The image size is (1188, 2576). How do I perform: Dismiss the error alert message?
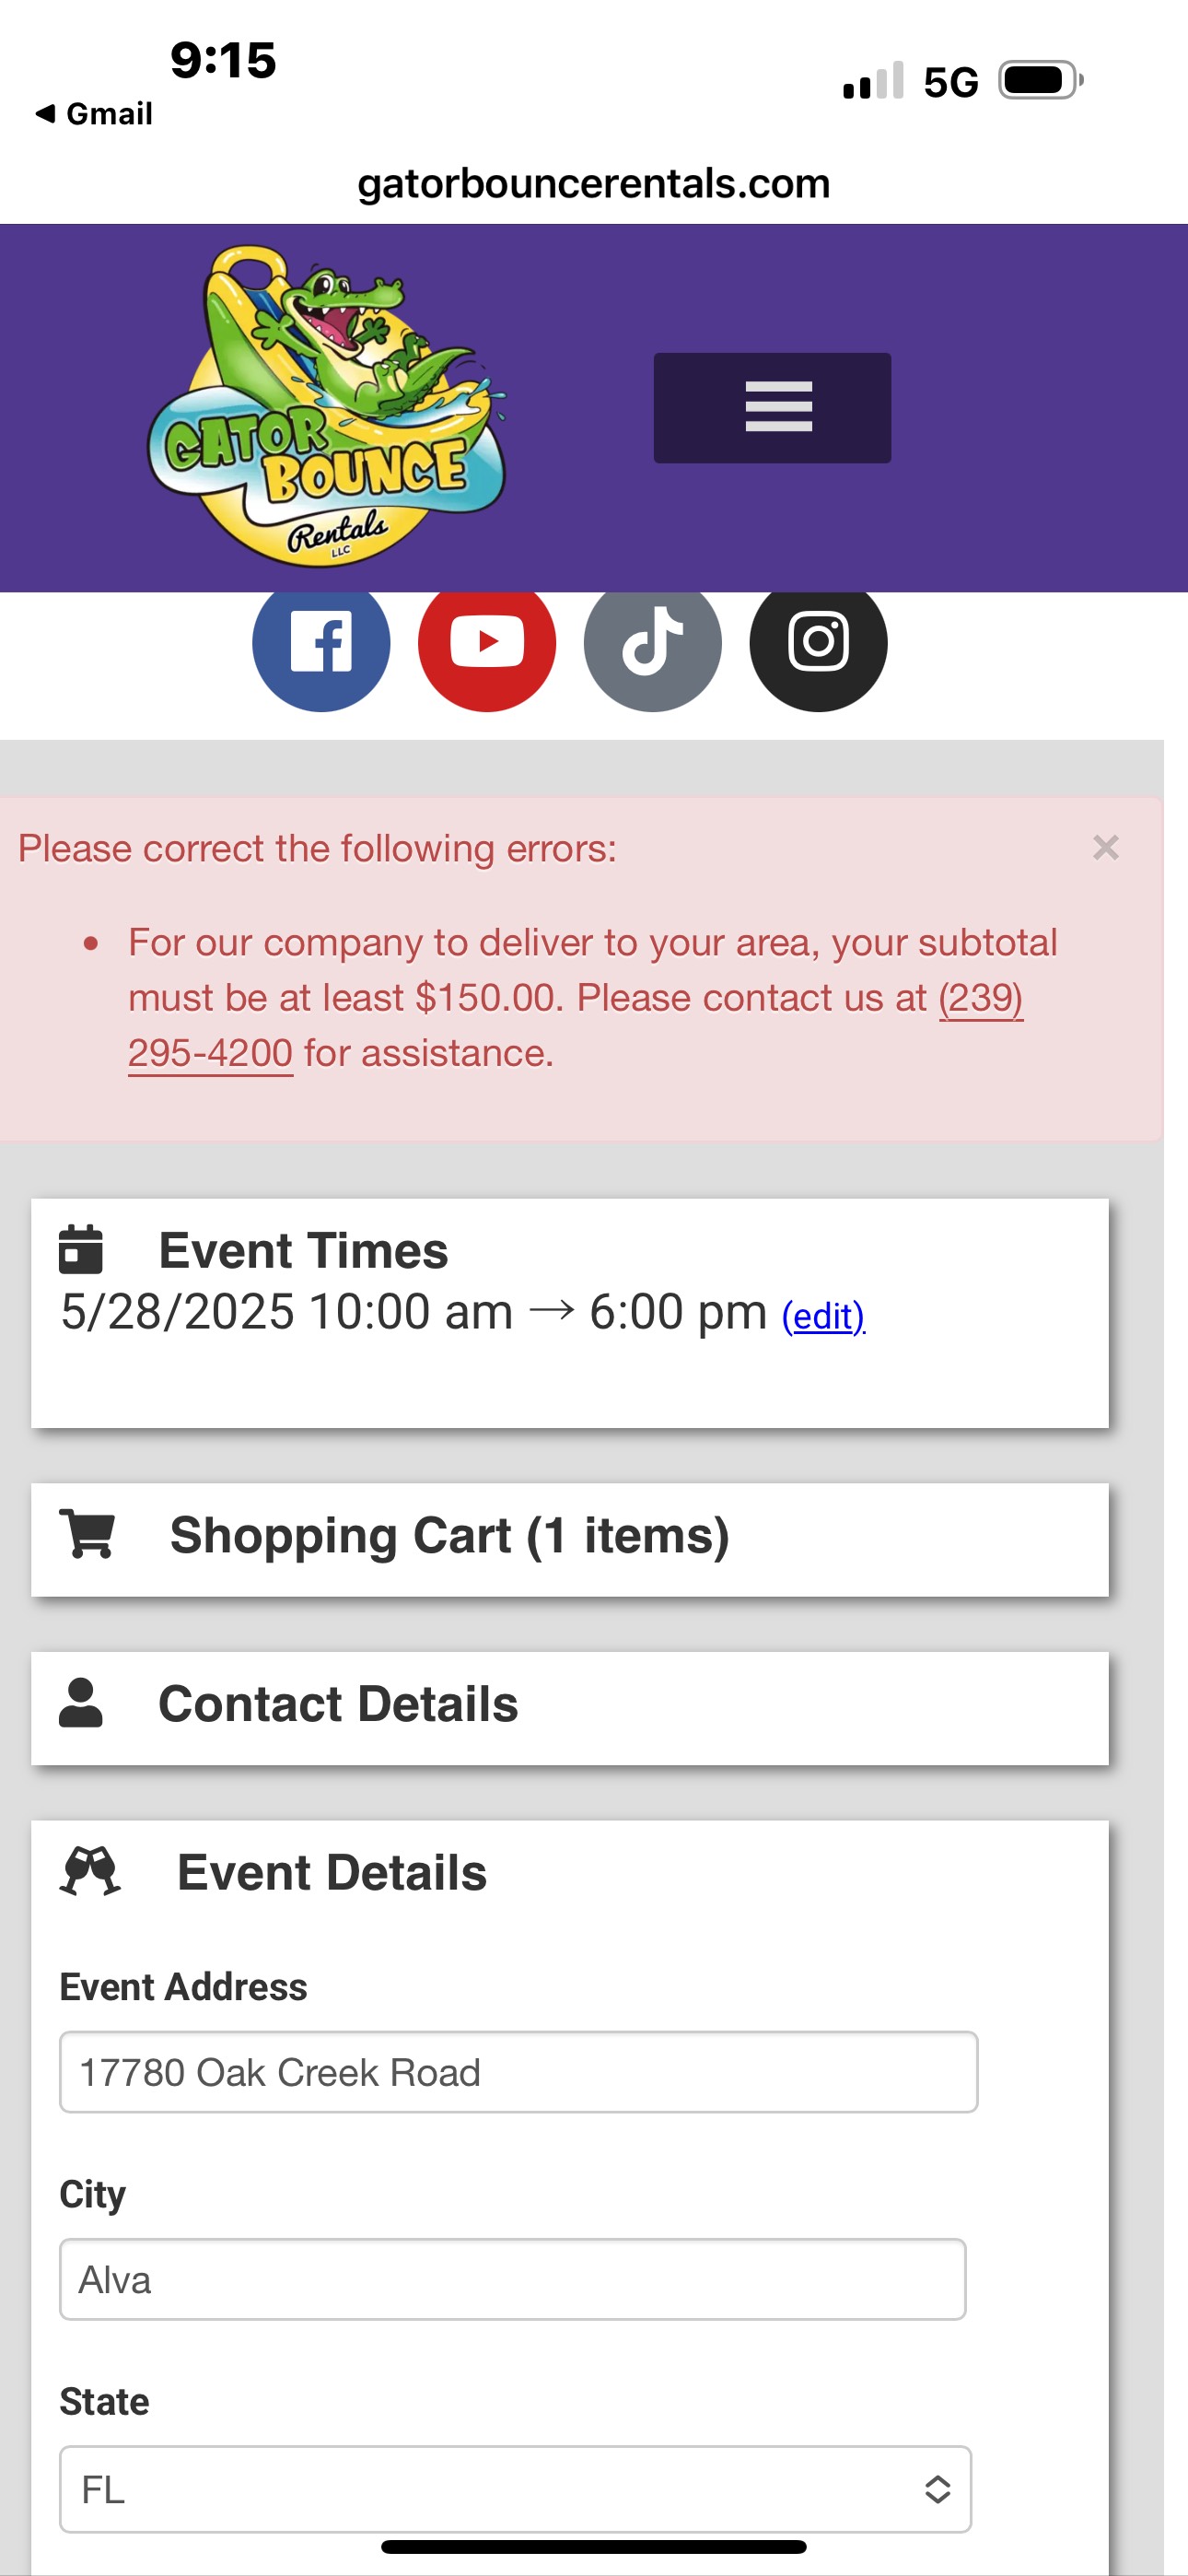coord(1105,848)
